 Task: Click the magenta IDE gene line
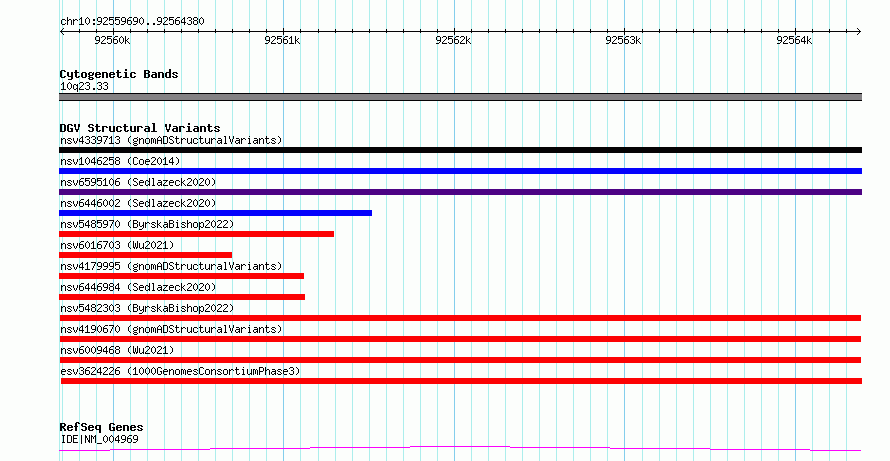(x=460, y=449)
